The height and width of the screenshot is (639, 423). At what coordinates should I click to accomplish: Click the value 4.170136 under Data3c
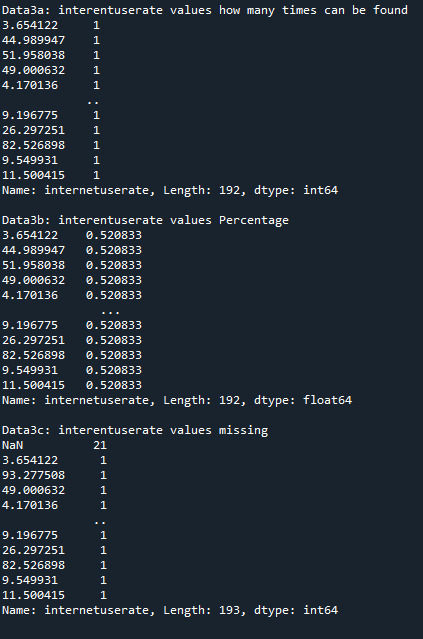pos(30,505)
